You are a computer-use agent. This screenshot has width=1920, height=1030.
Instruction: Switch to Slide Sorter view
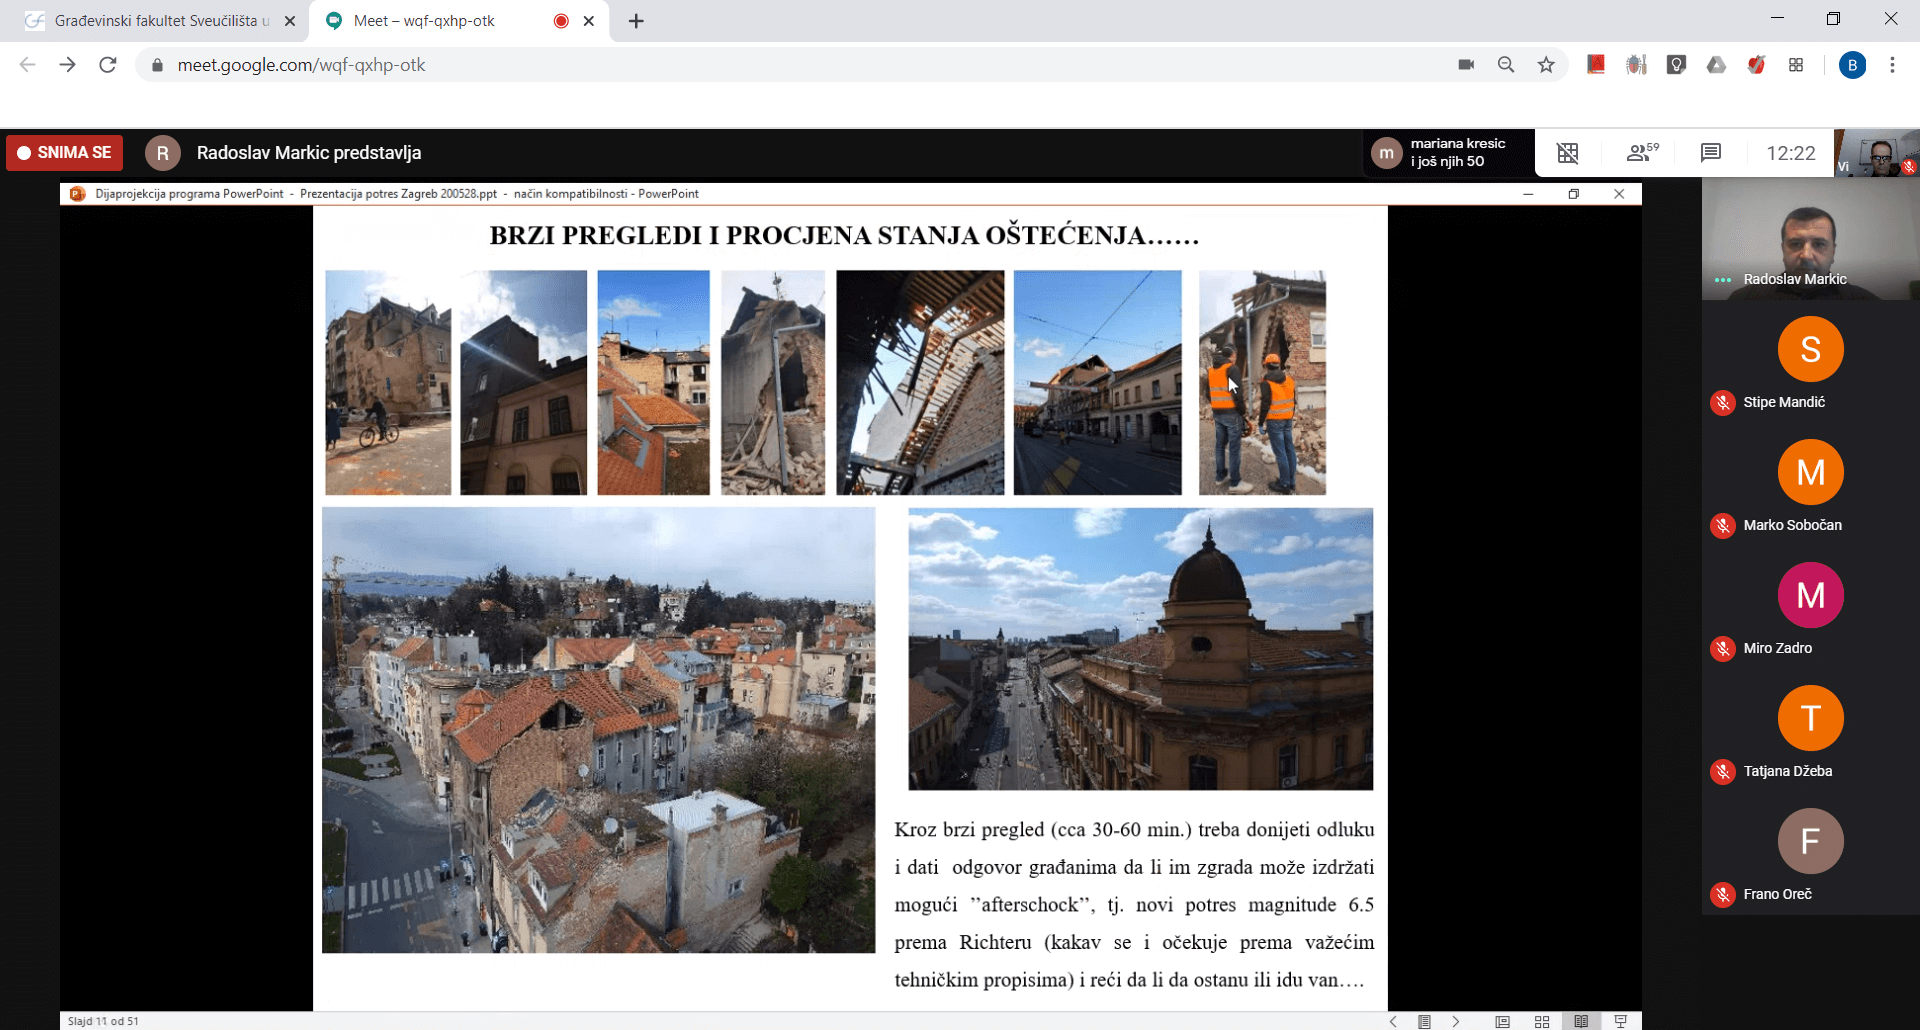[1542, 1021]
